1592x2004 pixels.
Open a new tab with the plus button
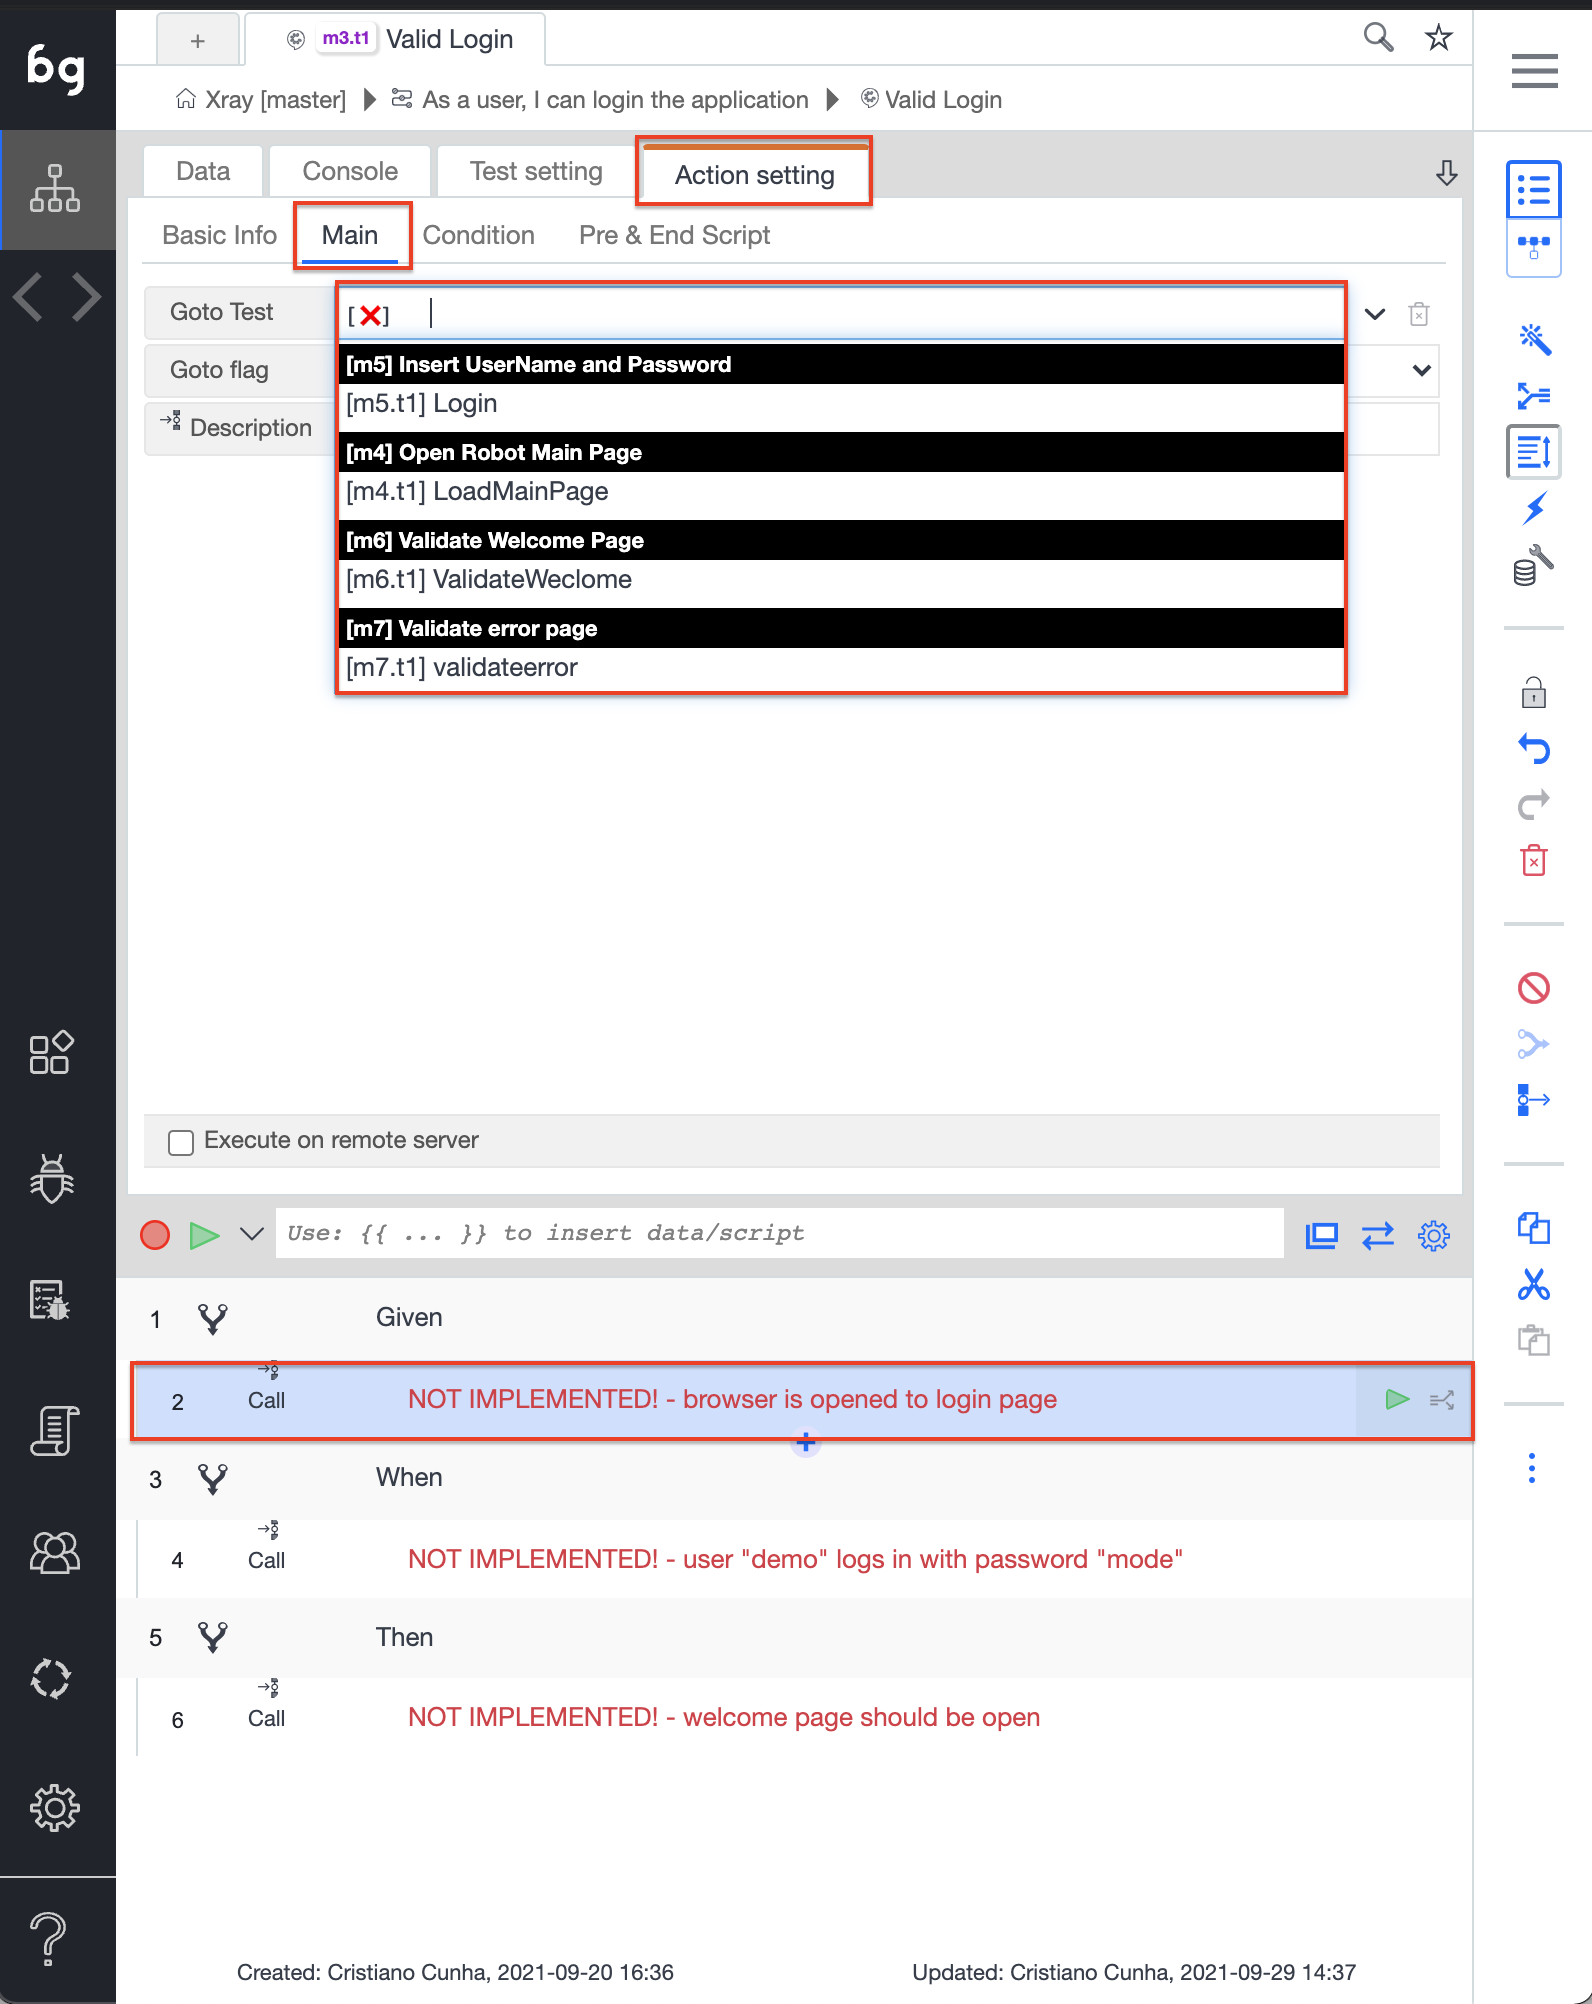point(198,40)
